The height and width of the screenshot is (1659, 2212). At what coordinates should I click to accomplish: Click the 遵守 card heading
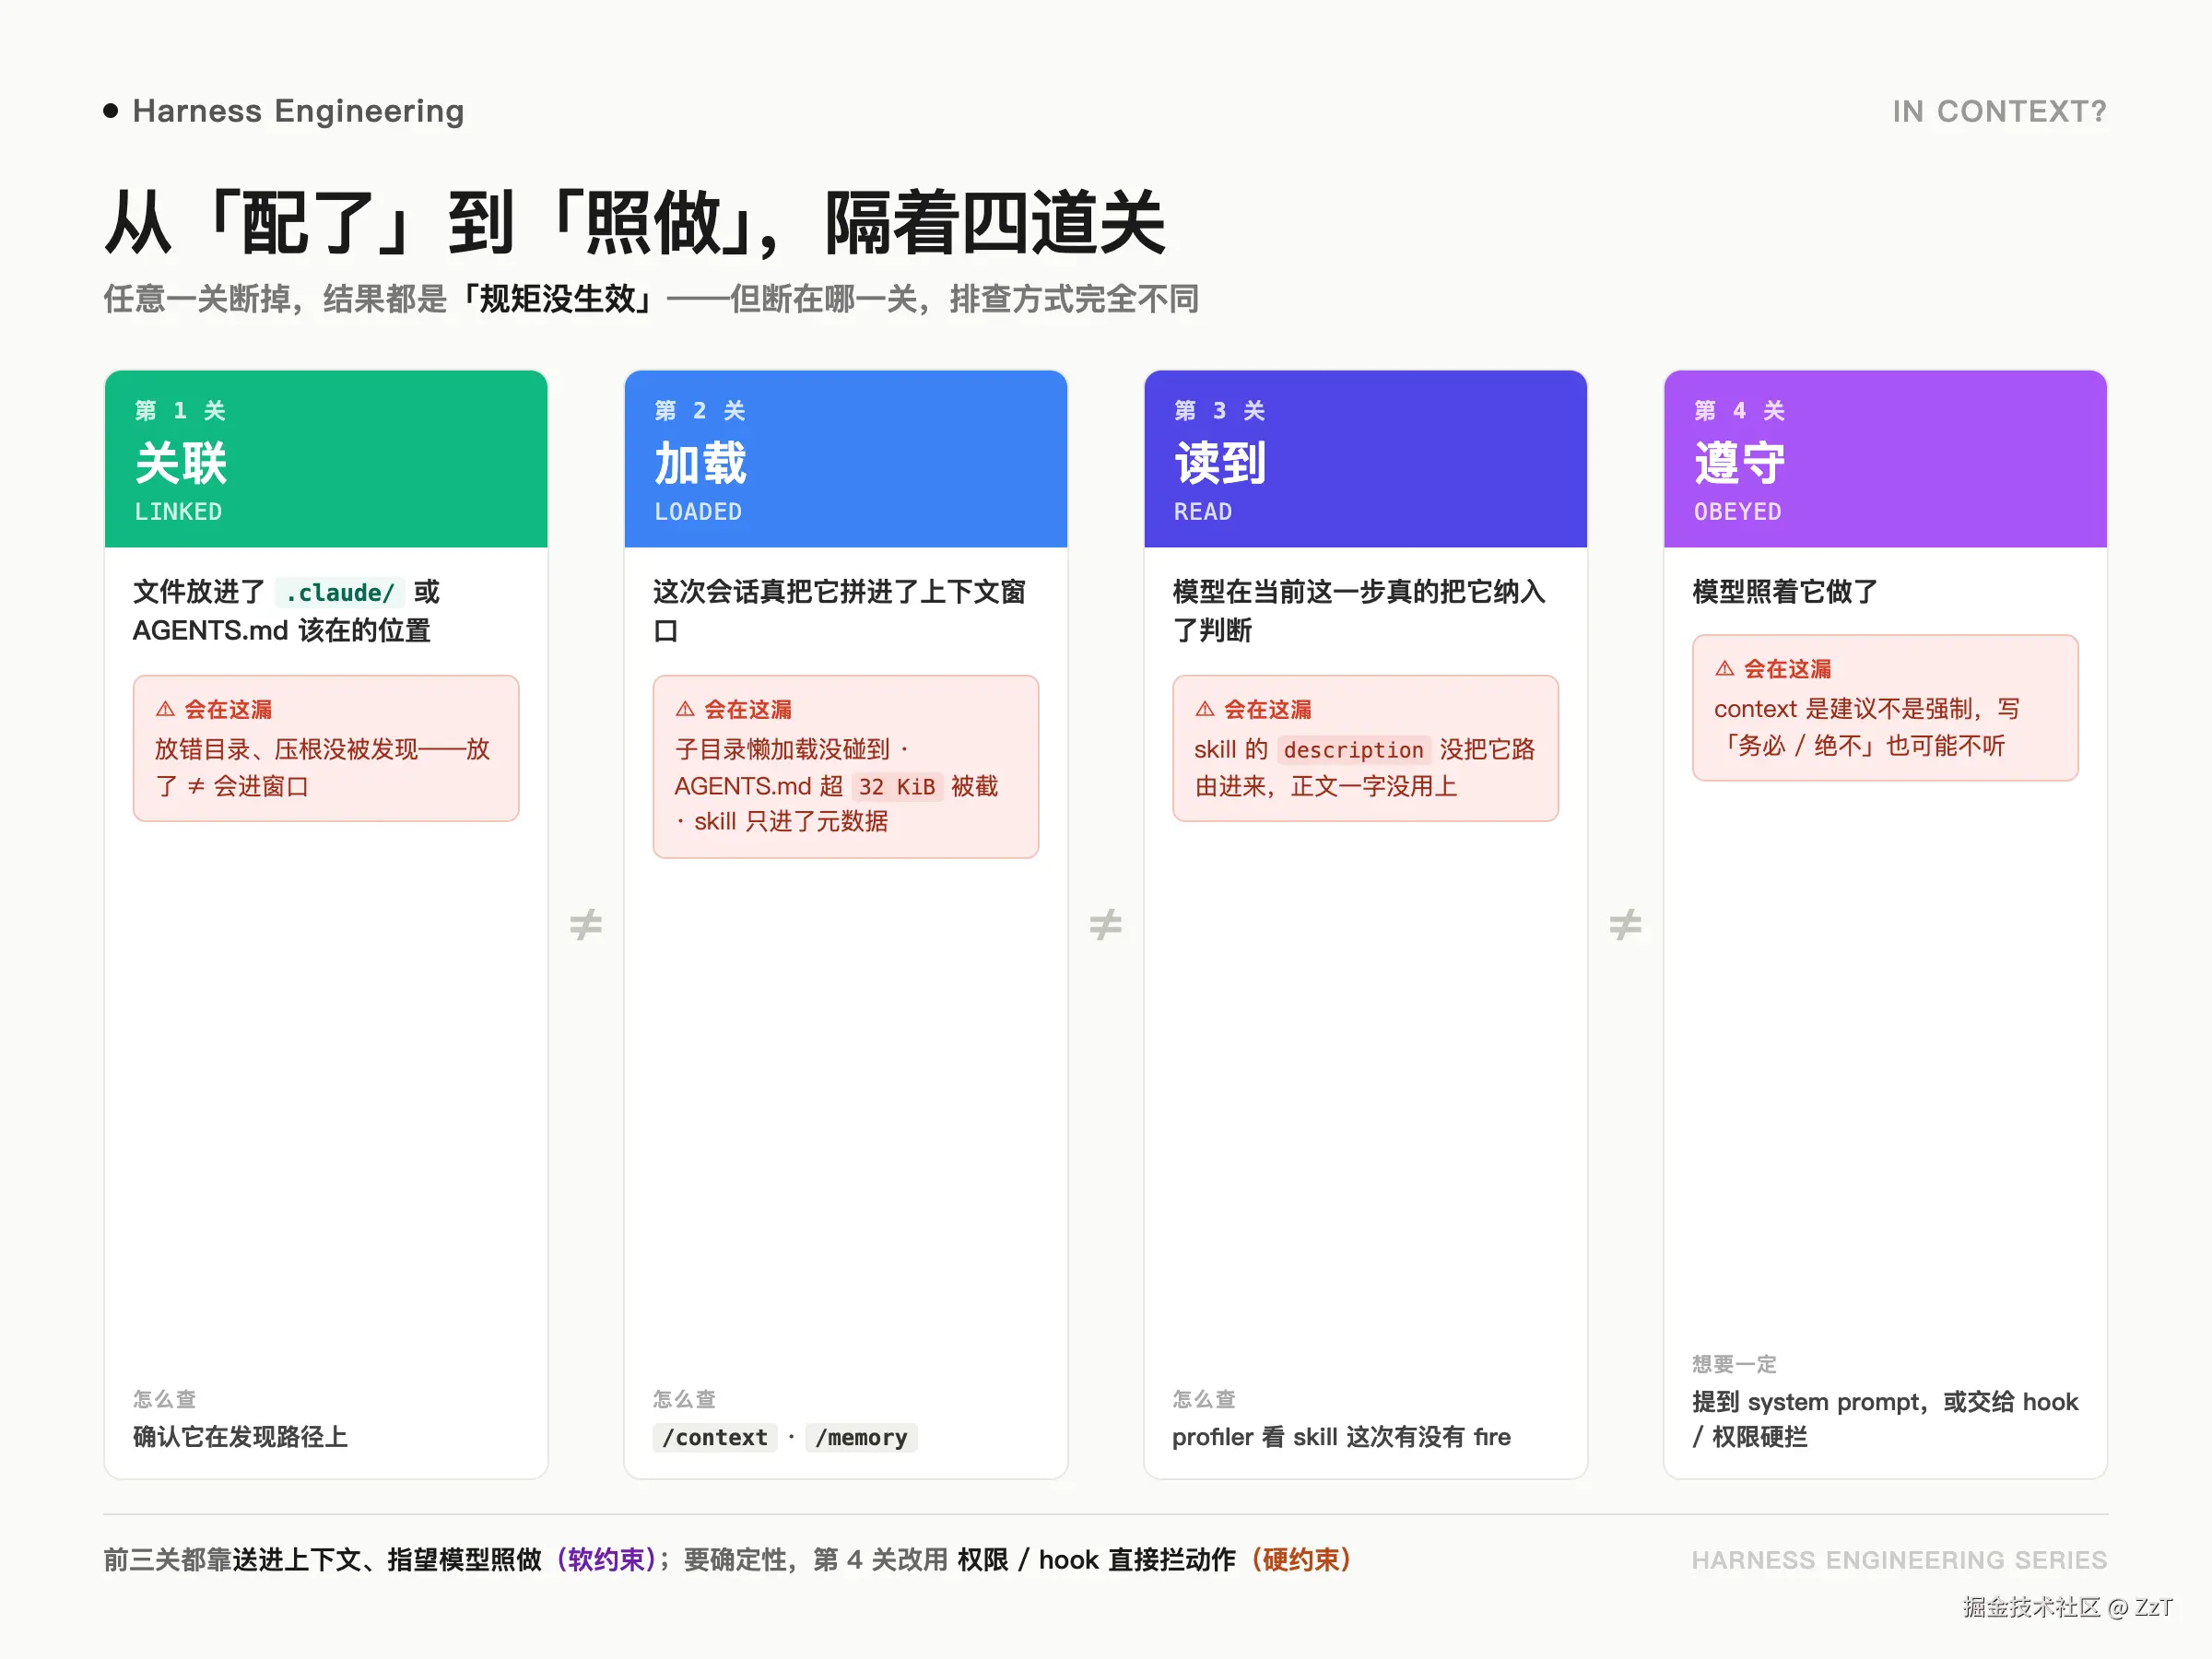(1741, 463)
